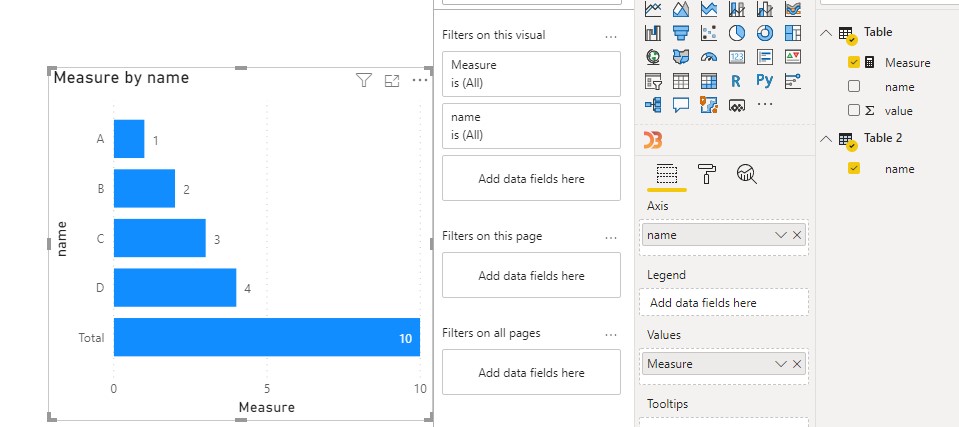Open more visuals ellipsis in Visualizations
The height and width of the screenshot is (427, 959).
click(x=765, y=105)
